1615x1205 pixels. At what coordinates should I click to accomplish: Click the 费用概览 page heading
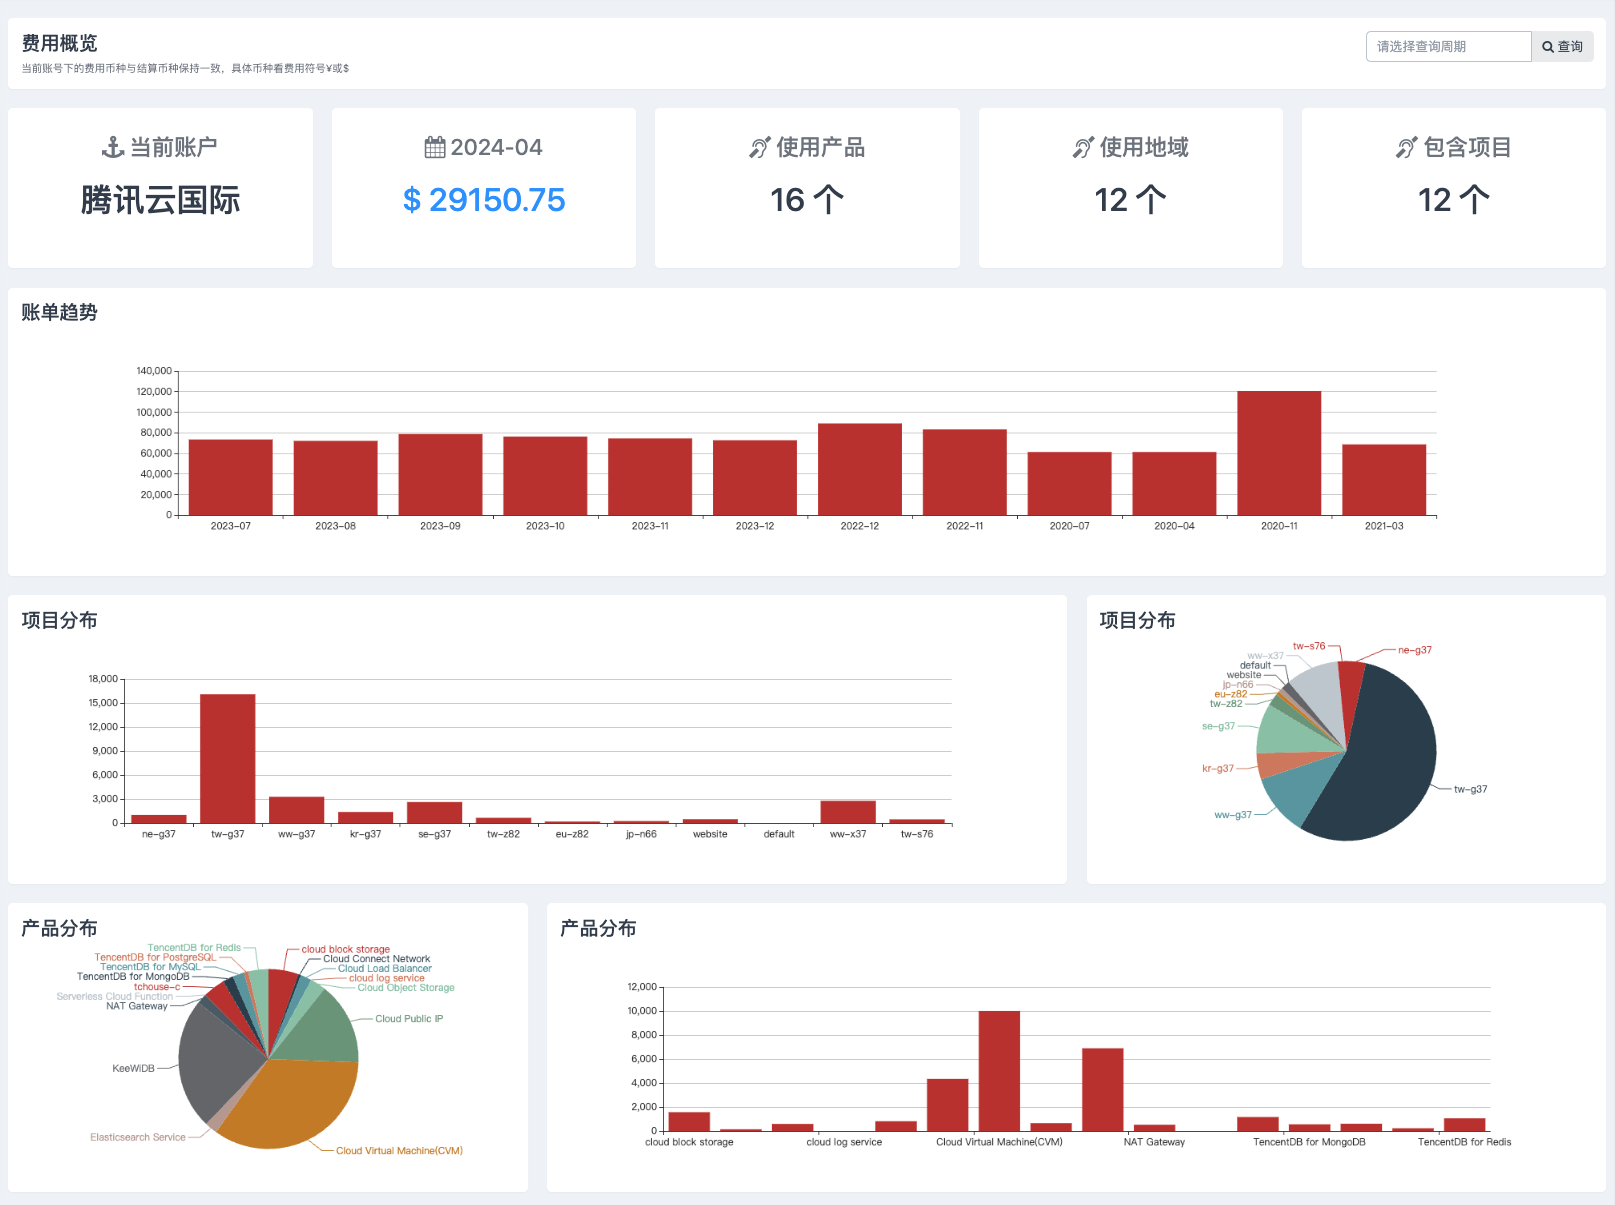[x=60, y=43]
